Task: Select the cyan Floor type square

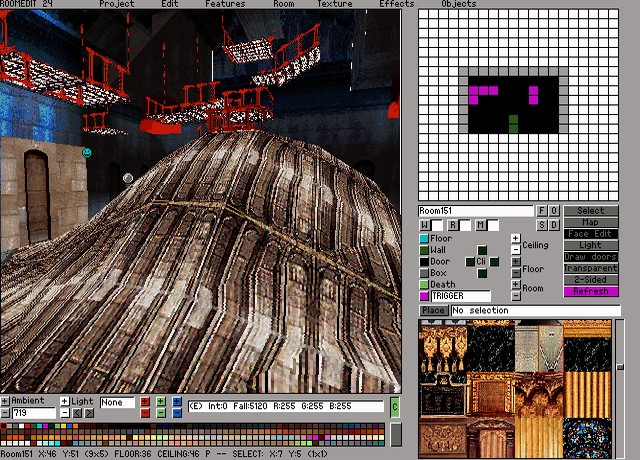Action: pyautogui.click(x=424, y=239)
